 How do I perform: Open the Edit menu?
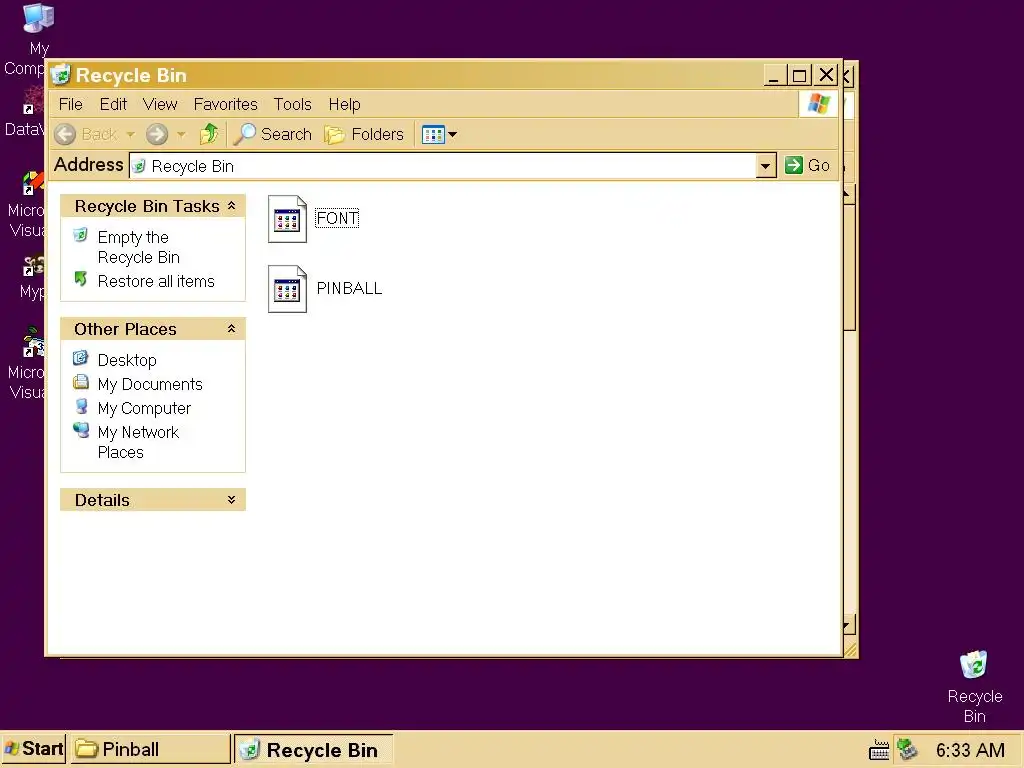(113, 104)
